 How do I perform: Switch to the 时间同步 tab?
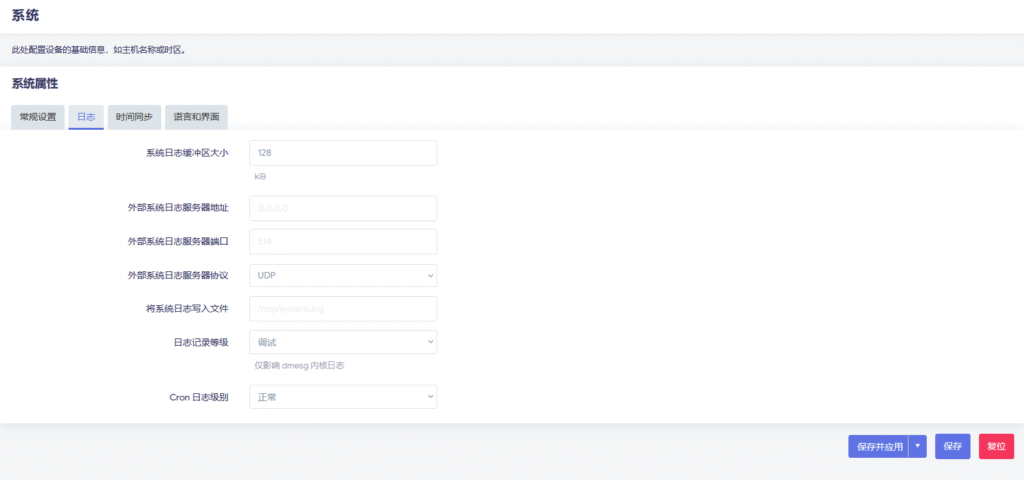click(134, 117)
